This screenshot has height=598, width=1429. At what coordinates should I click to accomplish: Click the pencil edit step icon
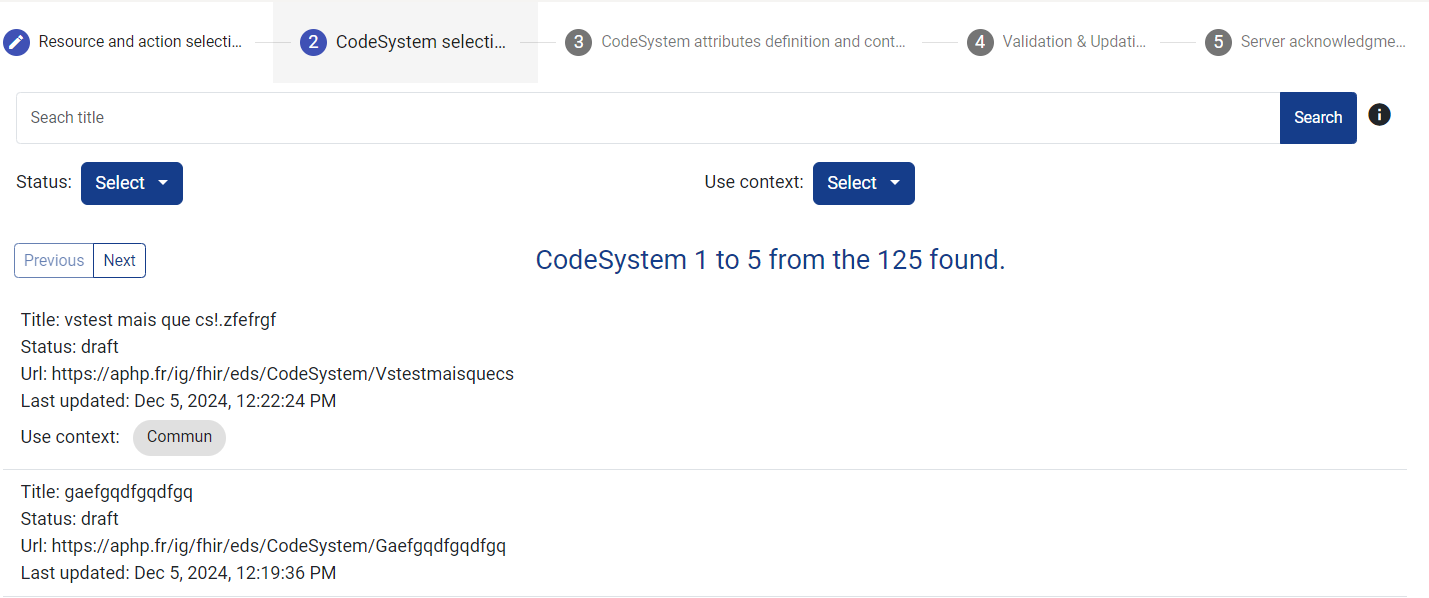click(x=16, y=42)
